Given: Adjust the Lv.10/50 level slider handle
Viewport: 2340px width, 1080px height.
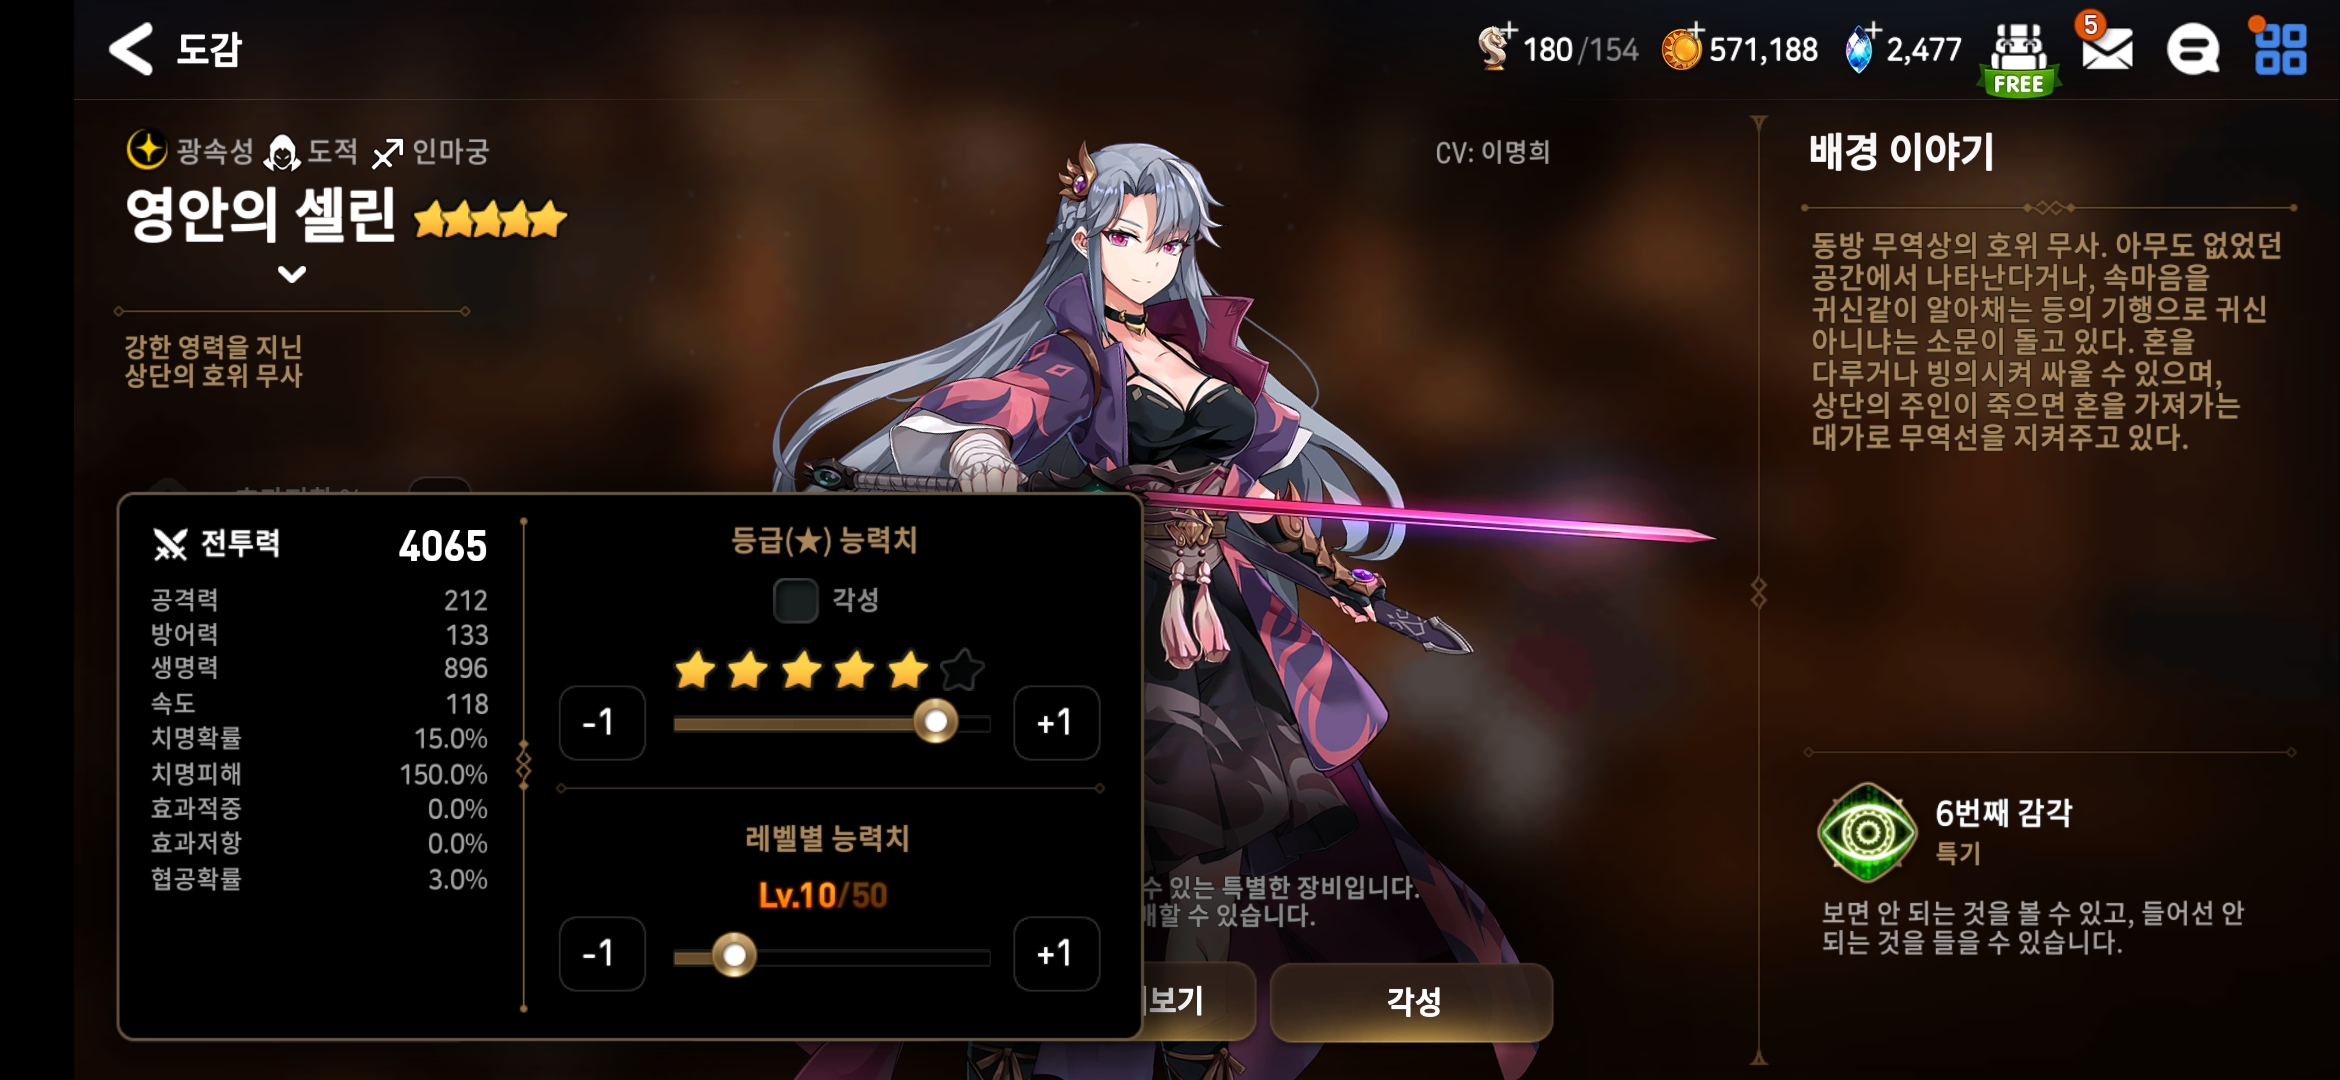Looking at the screenshot, I should coord(734,956).
